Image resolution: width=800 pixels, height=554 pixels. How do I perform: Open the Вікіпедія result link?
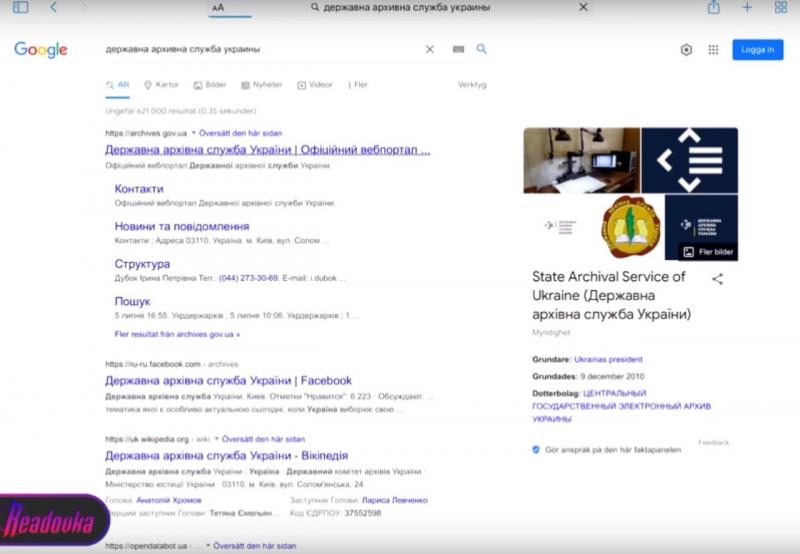[x=226, y=456]
